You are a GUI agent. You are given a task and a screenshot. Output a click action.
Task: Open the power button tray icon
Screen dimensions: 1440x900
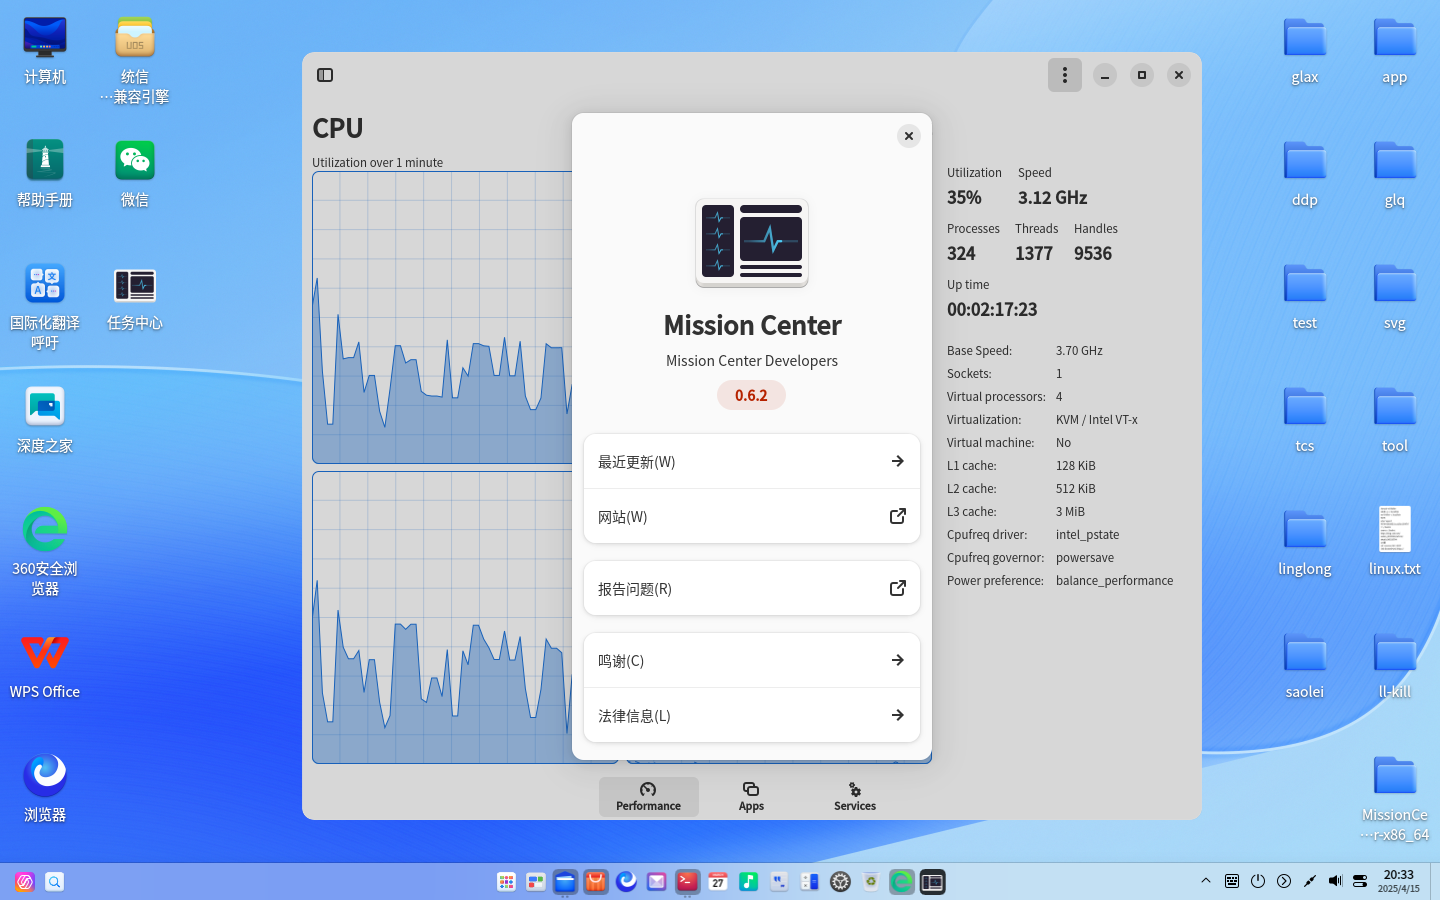1258,881
